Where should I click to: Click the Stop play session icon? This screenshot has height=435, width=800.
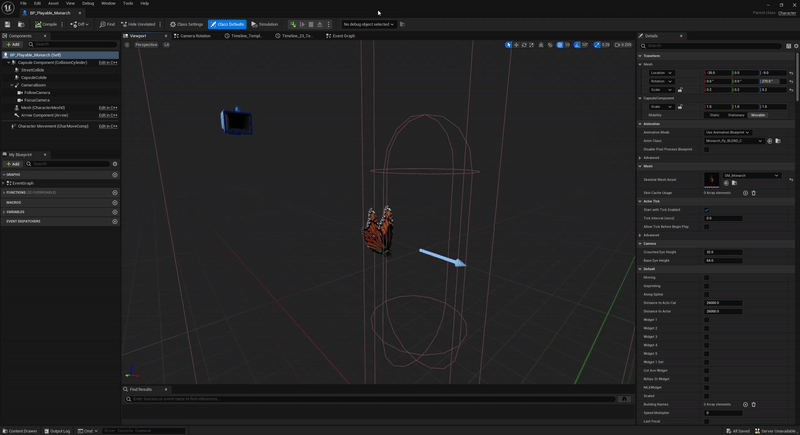click(x=311, y=24)
